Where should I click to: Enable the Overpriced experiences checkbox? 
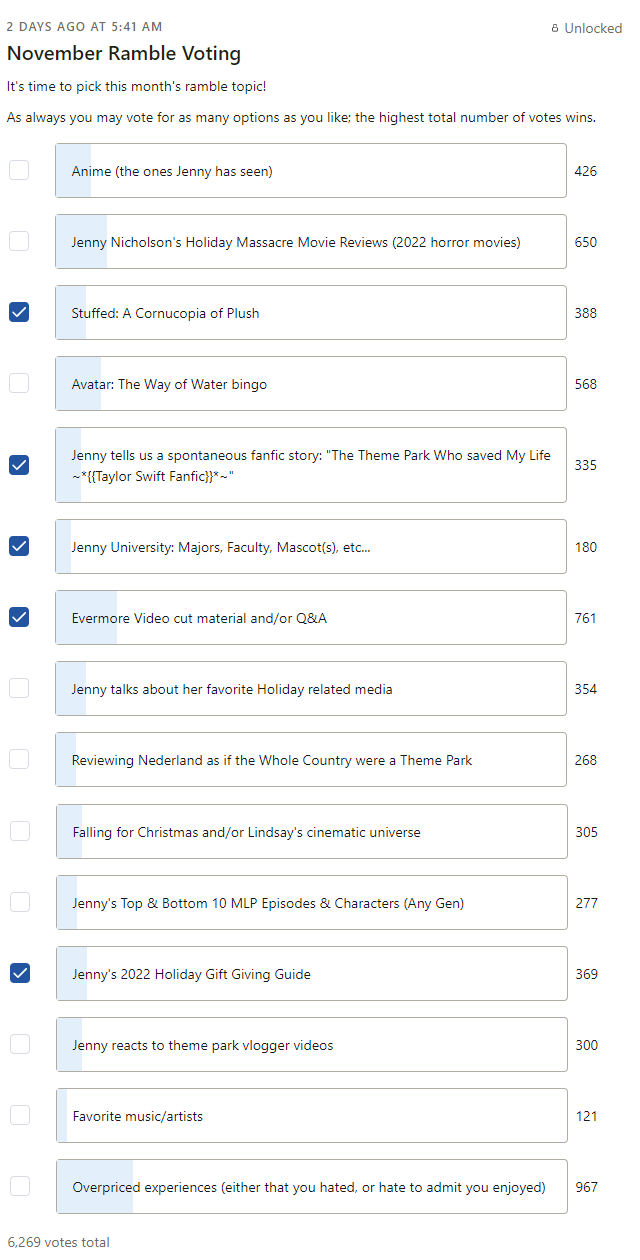19,1186
